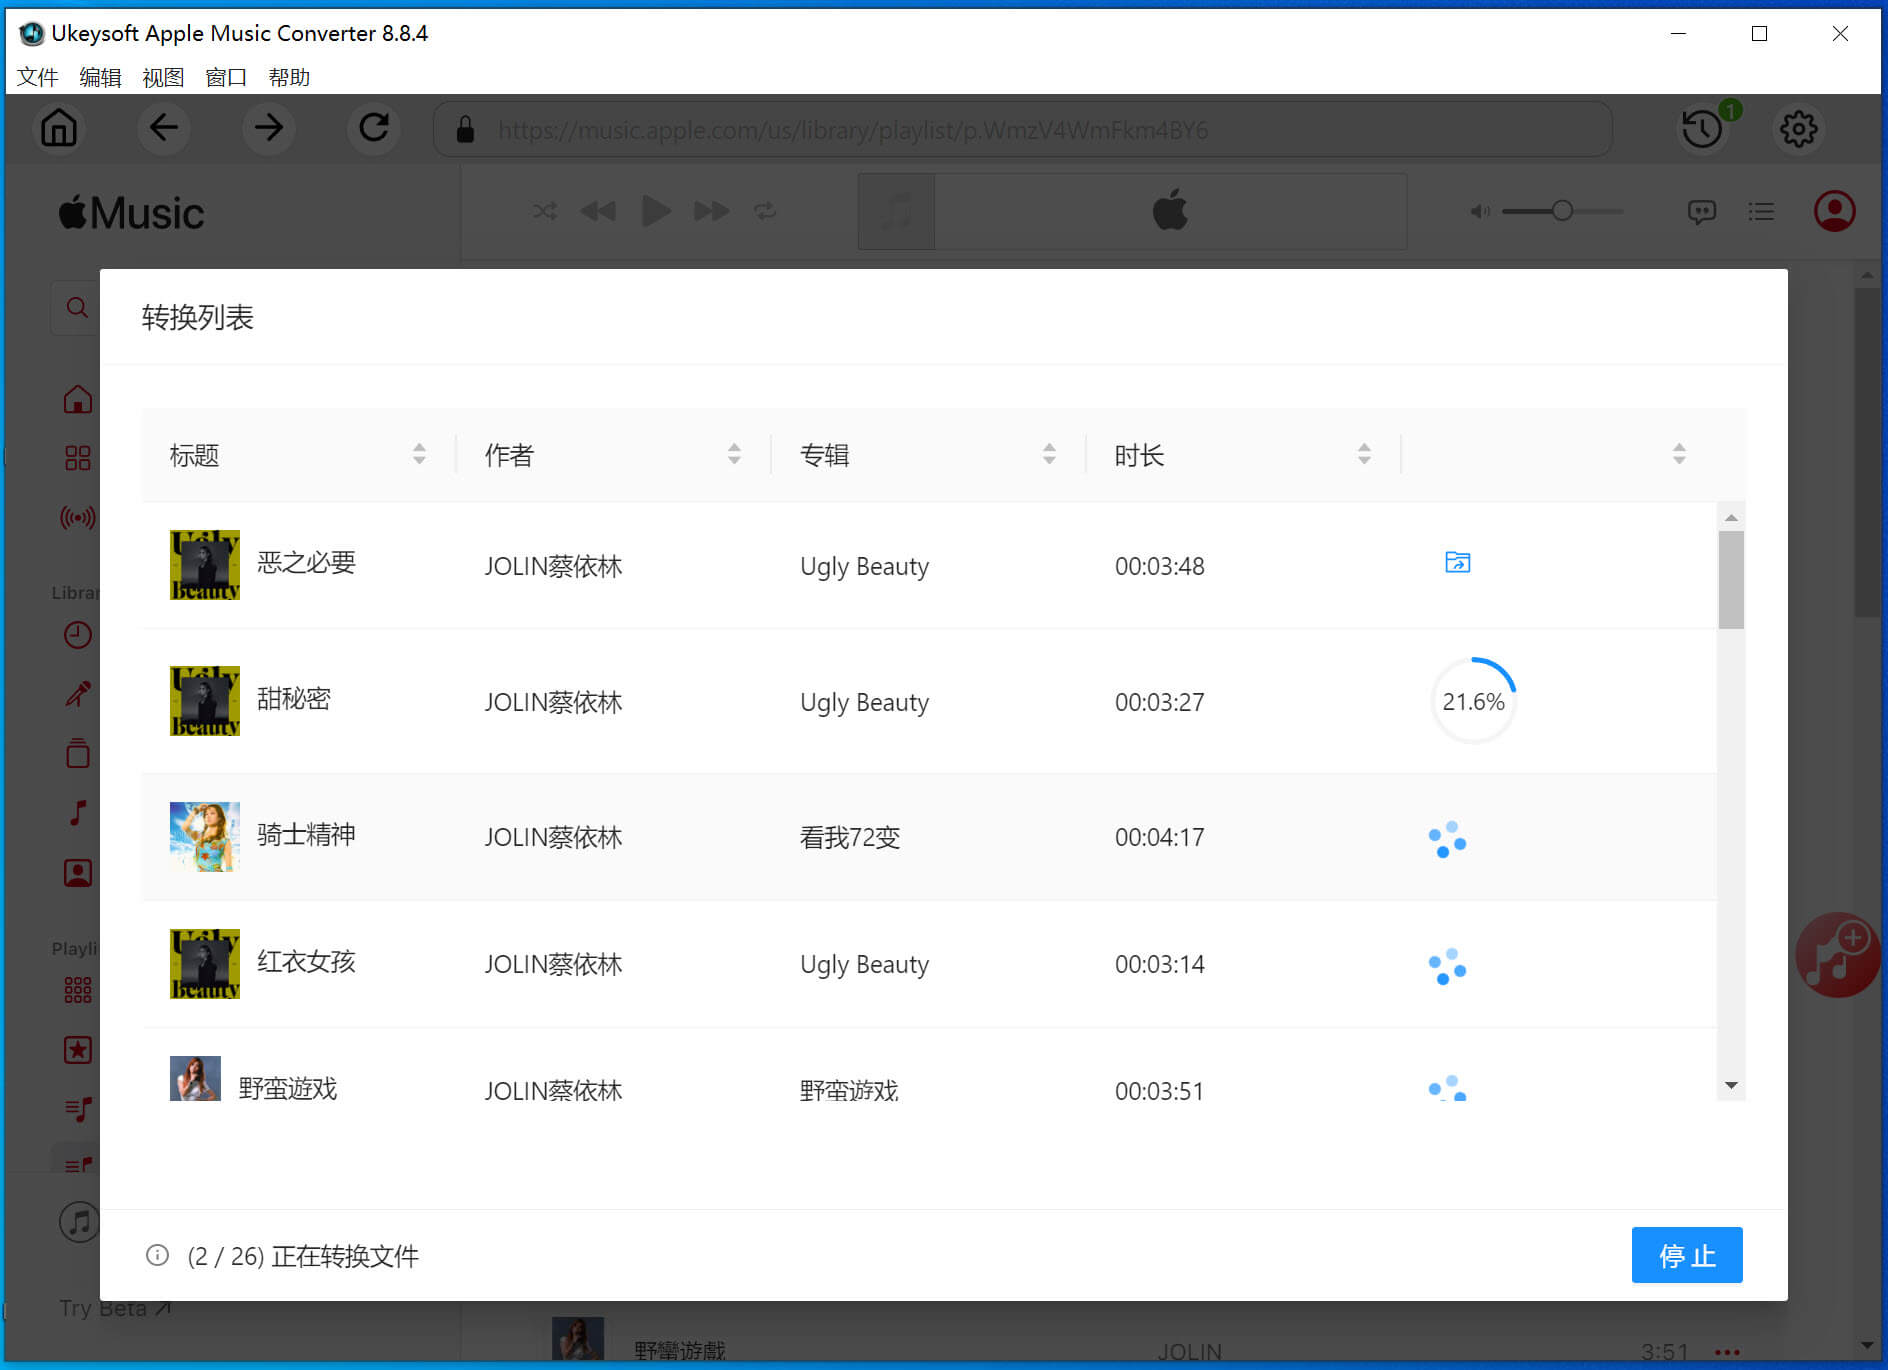Open the 帮助 menu
Image resolution: width=1888 pixels, height=1370 pixels.
289,77
